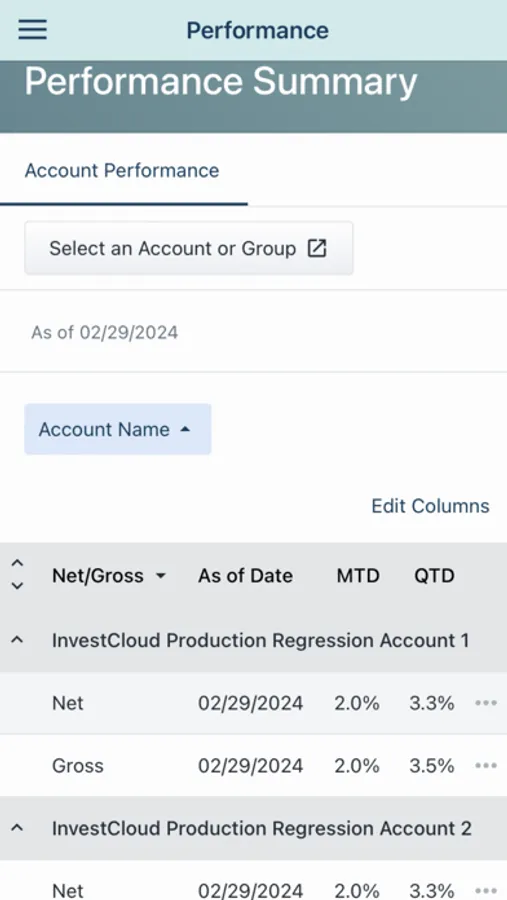Image resolution: width=507 pixels, height=900 pixels.
Task: Select the Net row under Account 1
Action: point(253,703)
